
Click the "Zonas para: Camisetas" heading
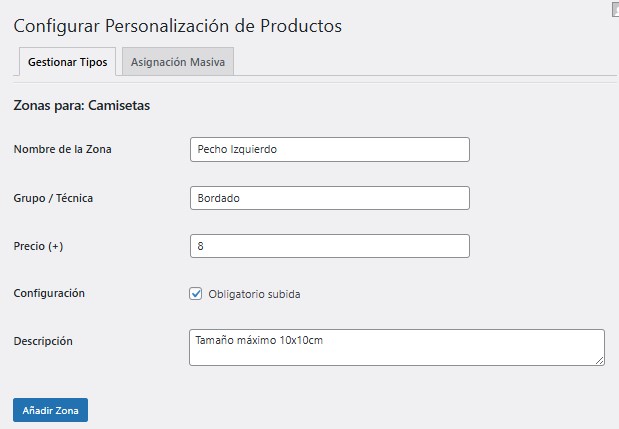click(x=82, y=105)
